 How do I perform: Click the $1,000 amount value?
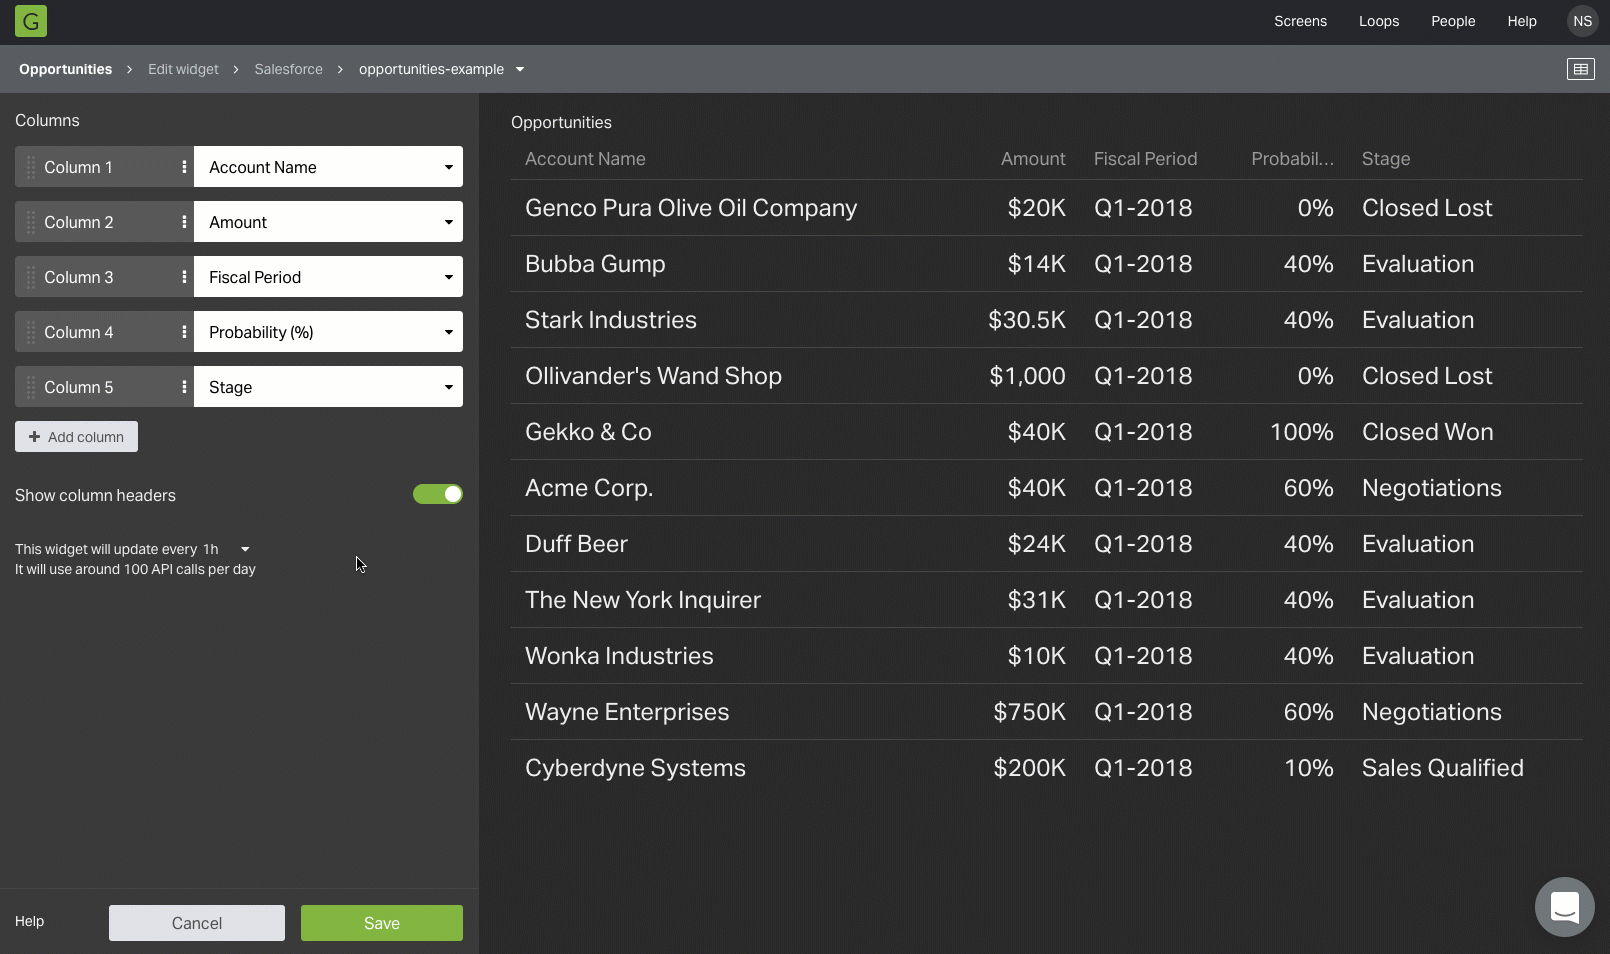(1027, 376)
